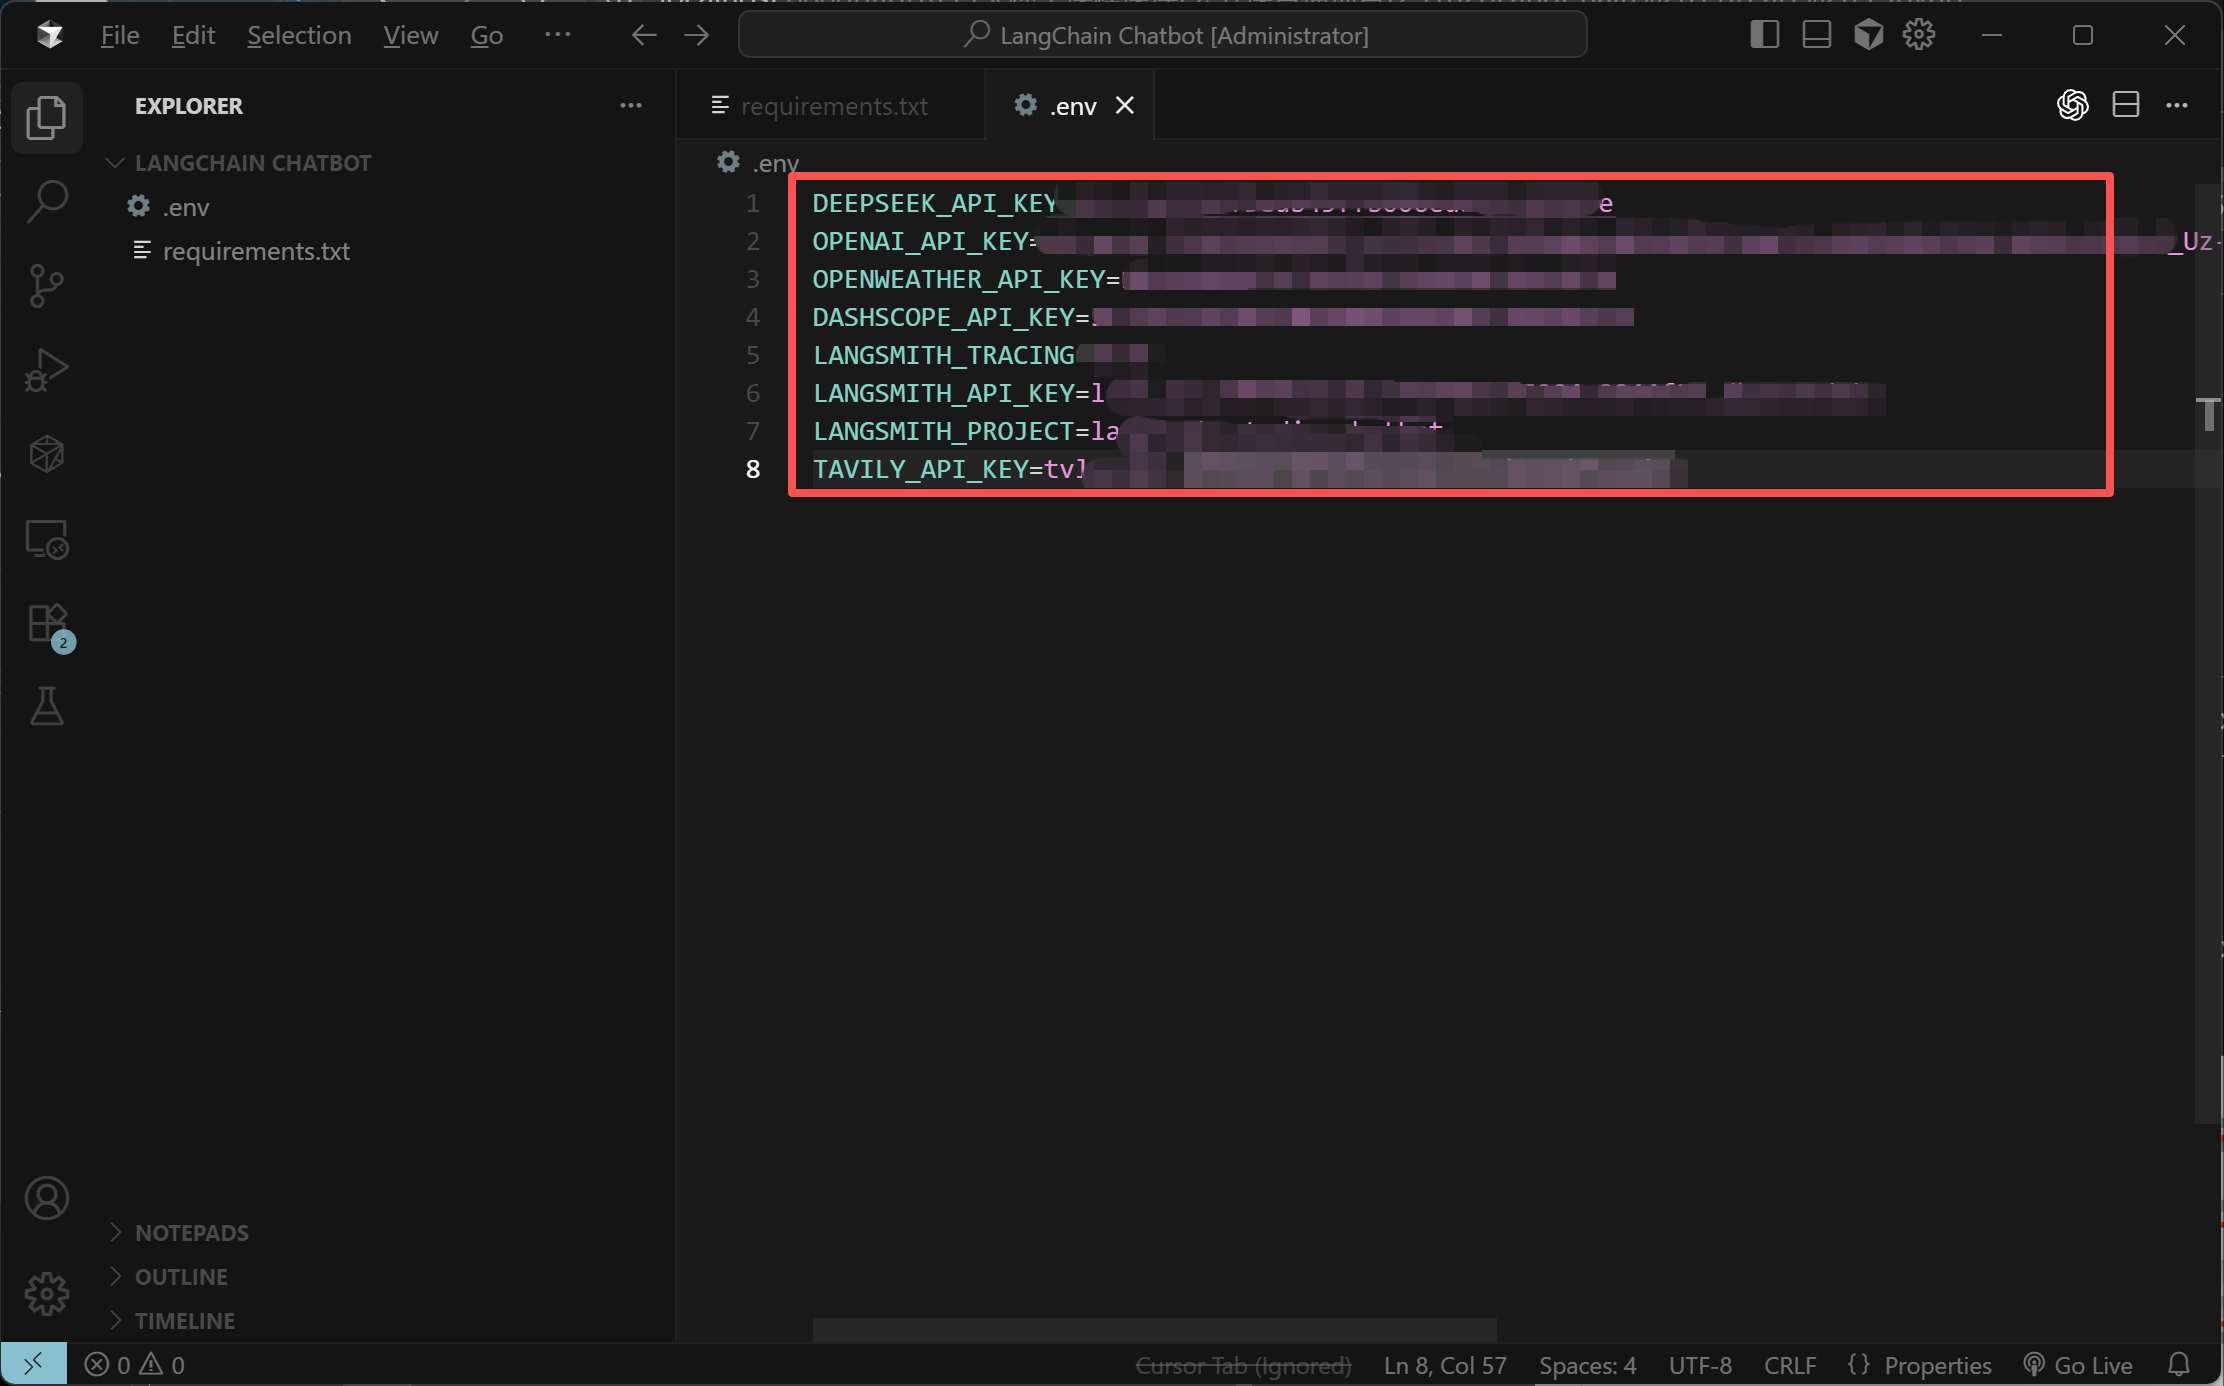Image resolution: width=2224 pixels, height=1386 pixels.
Task: Switch to the requirements.txt tab
Action: coord(830,105)
